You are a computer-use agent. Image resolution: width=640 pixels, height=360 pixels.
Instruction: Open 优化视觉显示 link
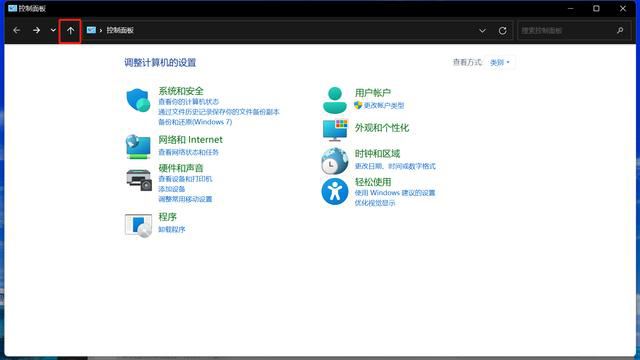click(375, 203)
